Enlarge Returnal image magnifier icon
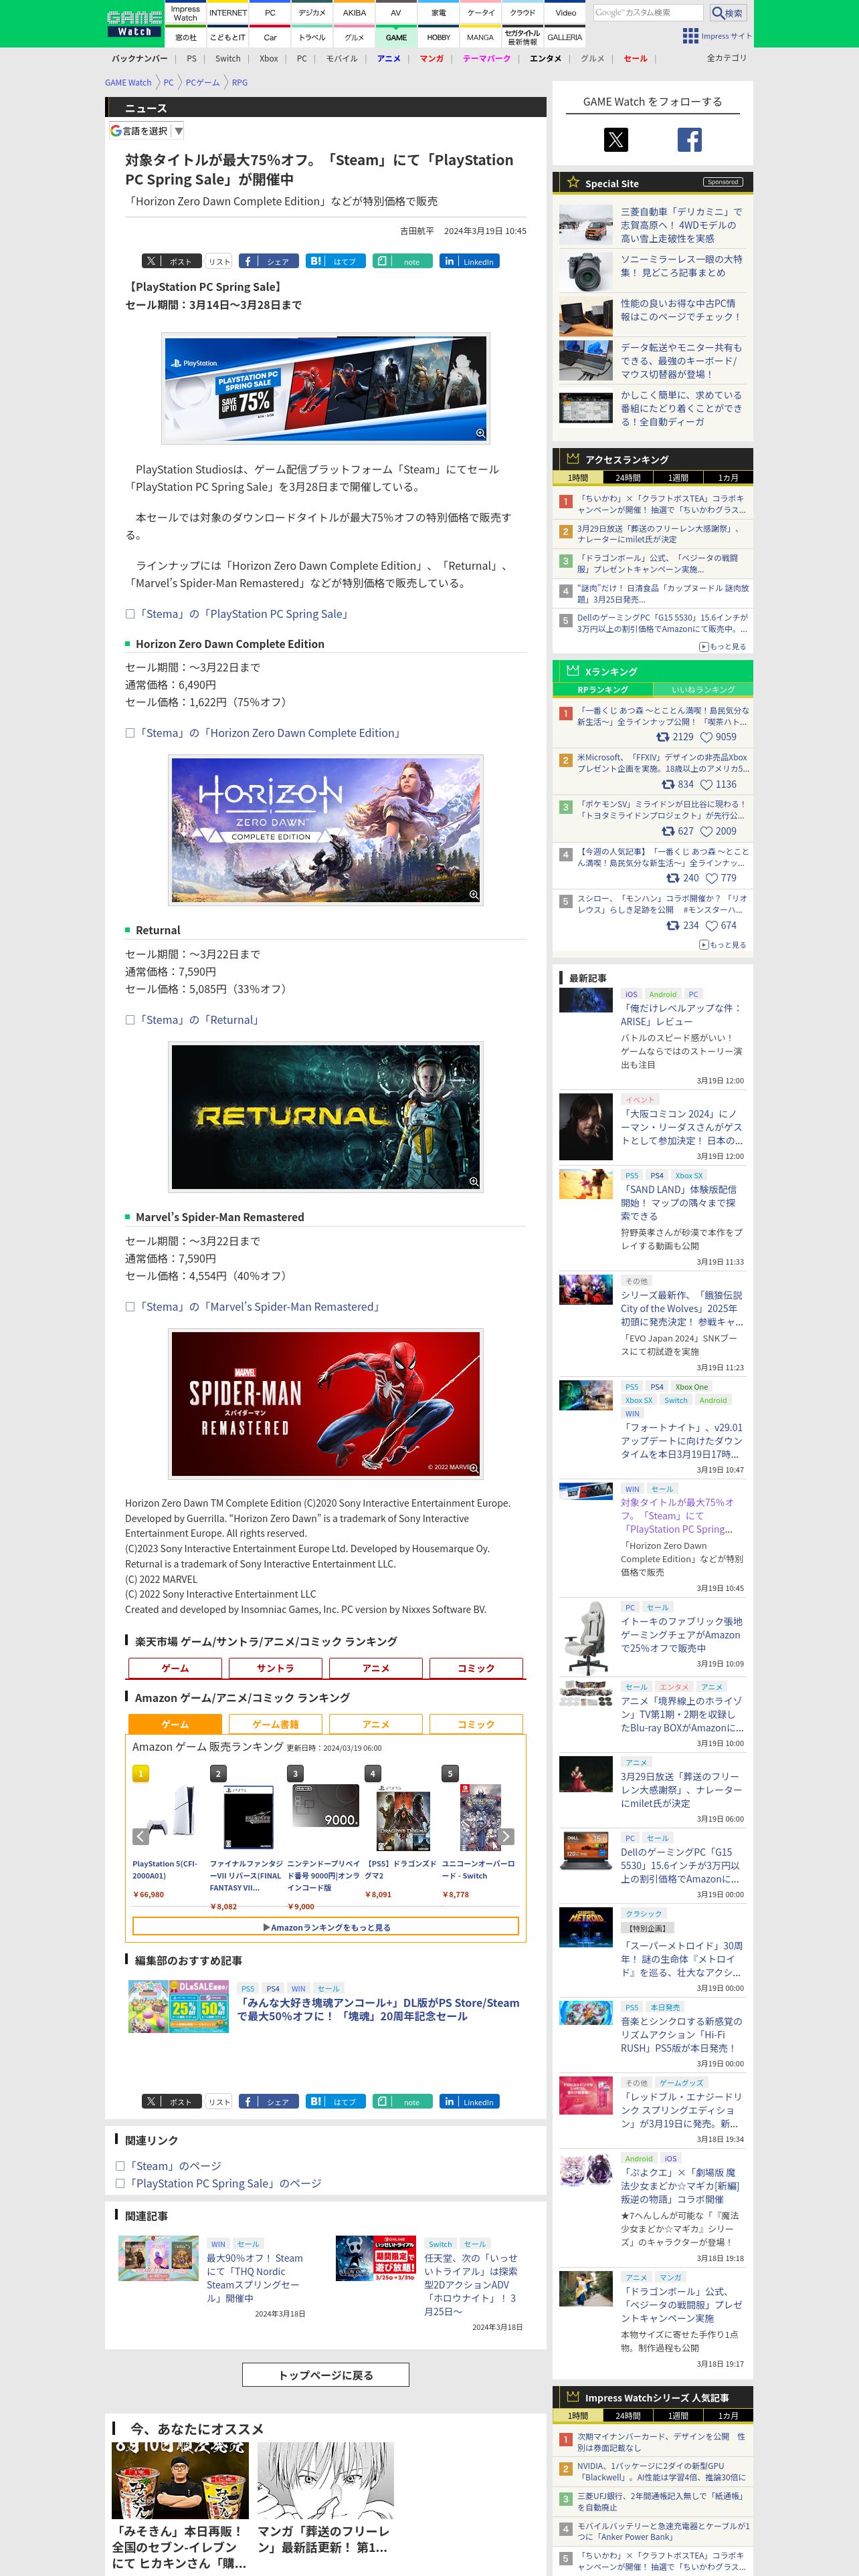Image resolution: width=859 pixels, height=2576 pixels. pyautogui.click(x=473, y=1181)
